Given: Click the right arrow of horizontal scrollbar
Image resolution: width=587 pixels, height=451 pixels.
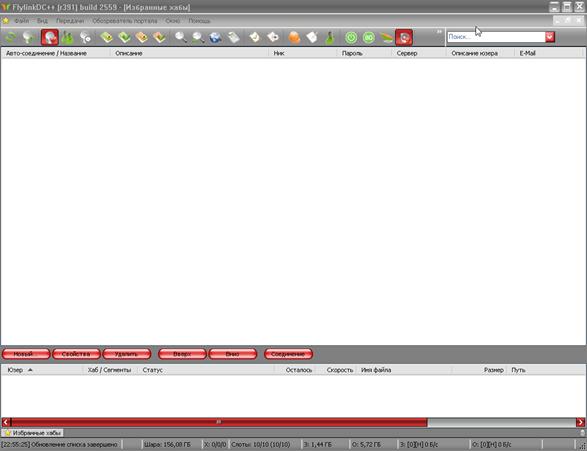Looking at the screenshot, I should (x=581, y=422).
